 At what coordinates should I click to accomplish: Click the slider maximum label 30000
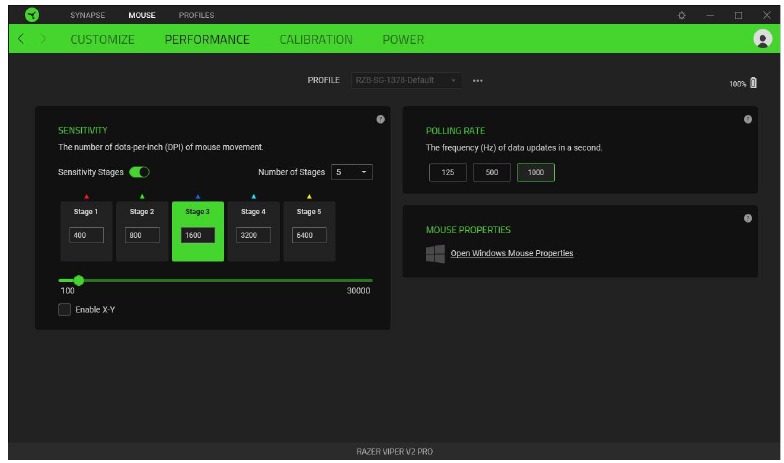(x=358, y=290)
